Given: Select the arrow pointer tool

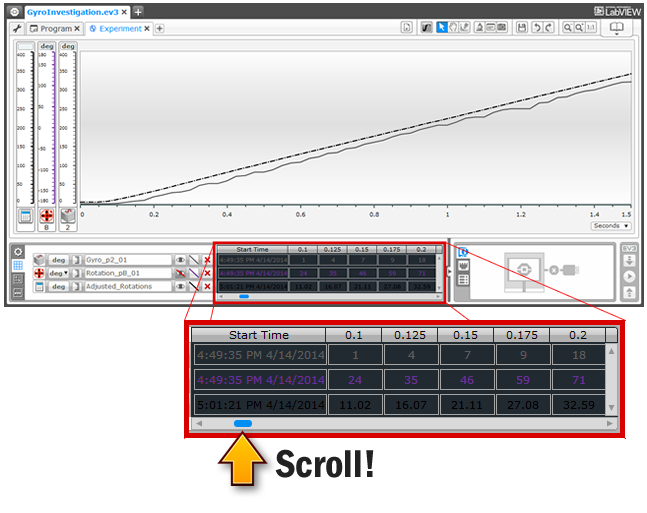Looking at the screenshot, I should [441, 29].
